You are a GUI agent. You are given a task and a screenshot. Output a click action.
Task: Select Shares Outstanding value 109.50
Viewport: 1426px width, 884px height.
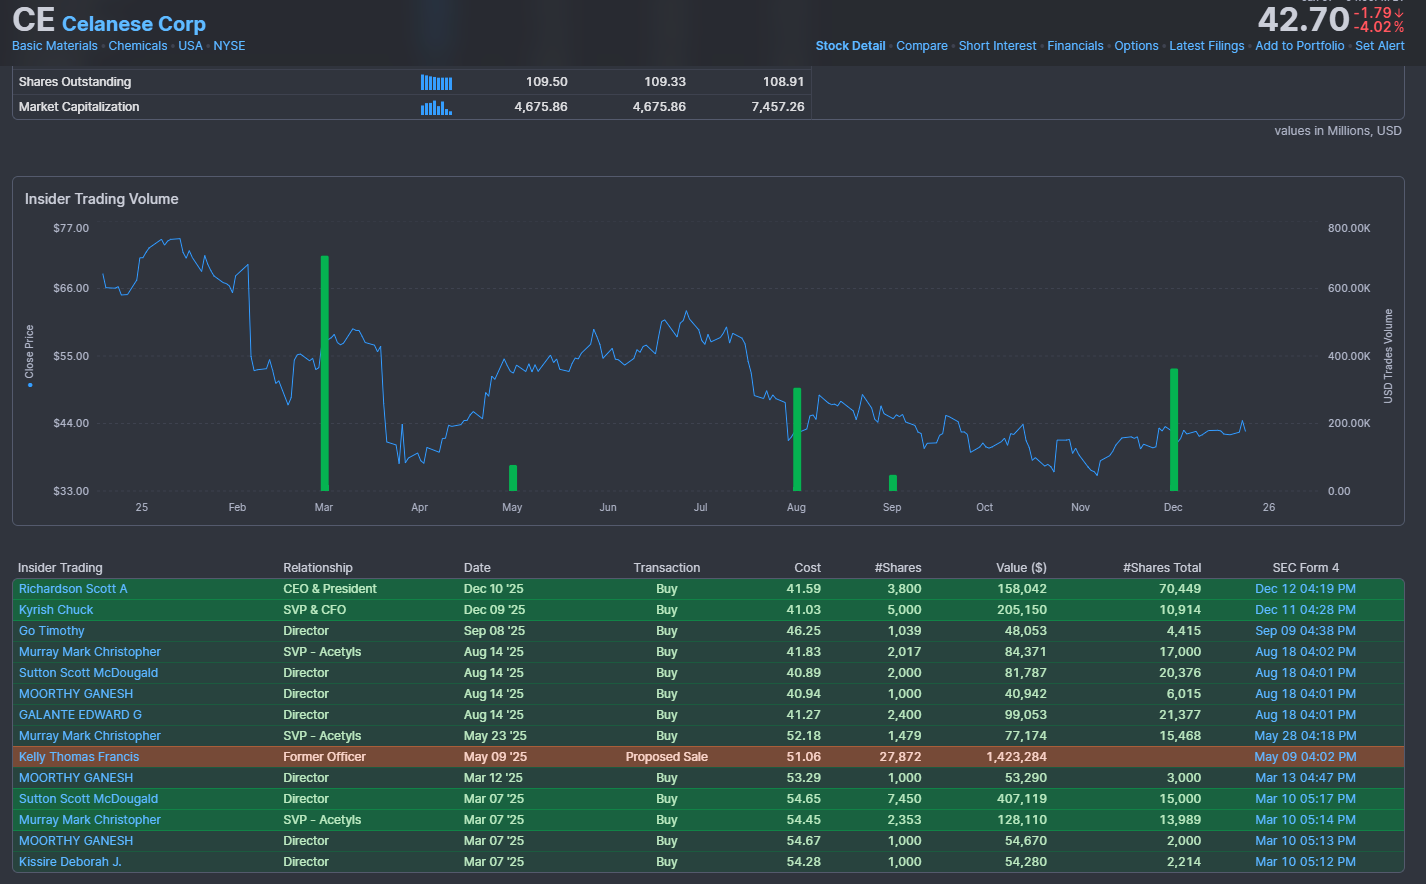tap(547, 82)
